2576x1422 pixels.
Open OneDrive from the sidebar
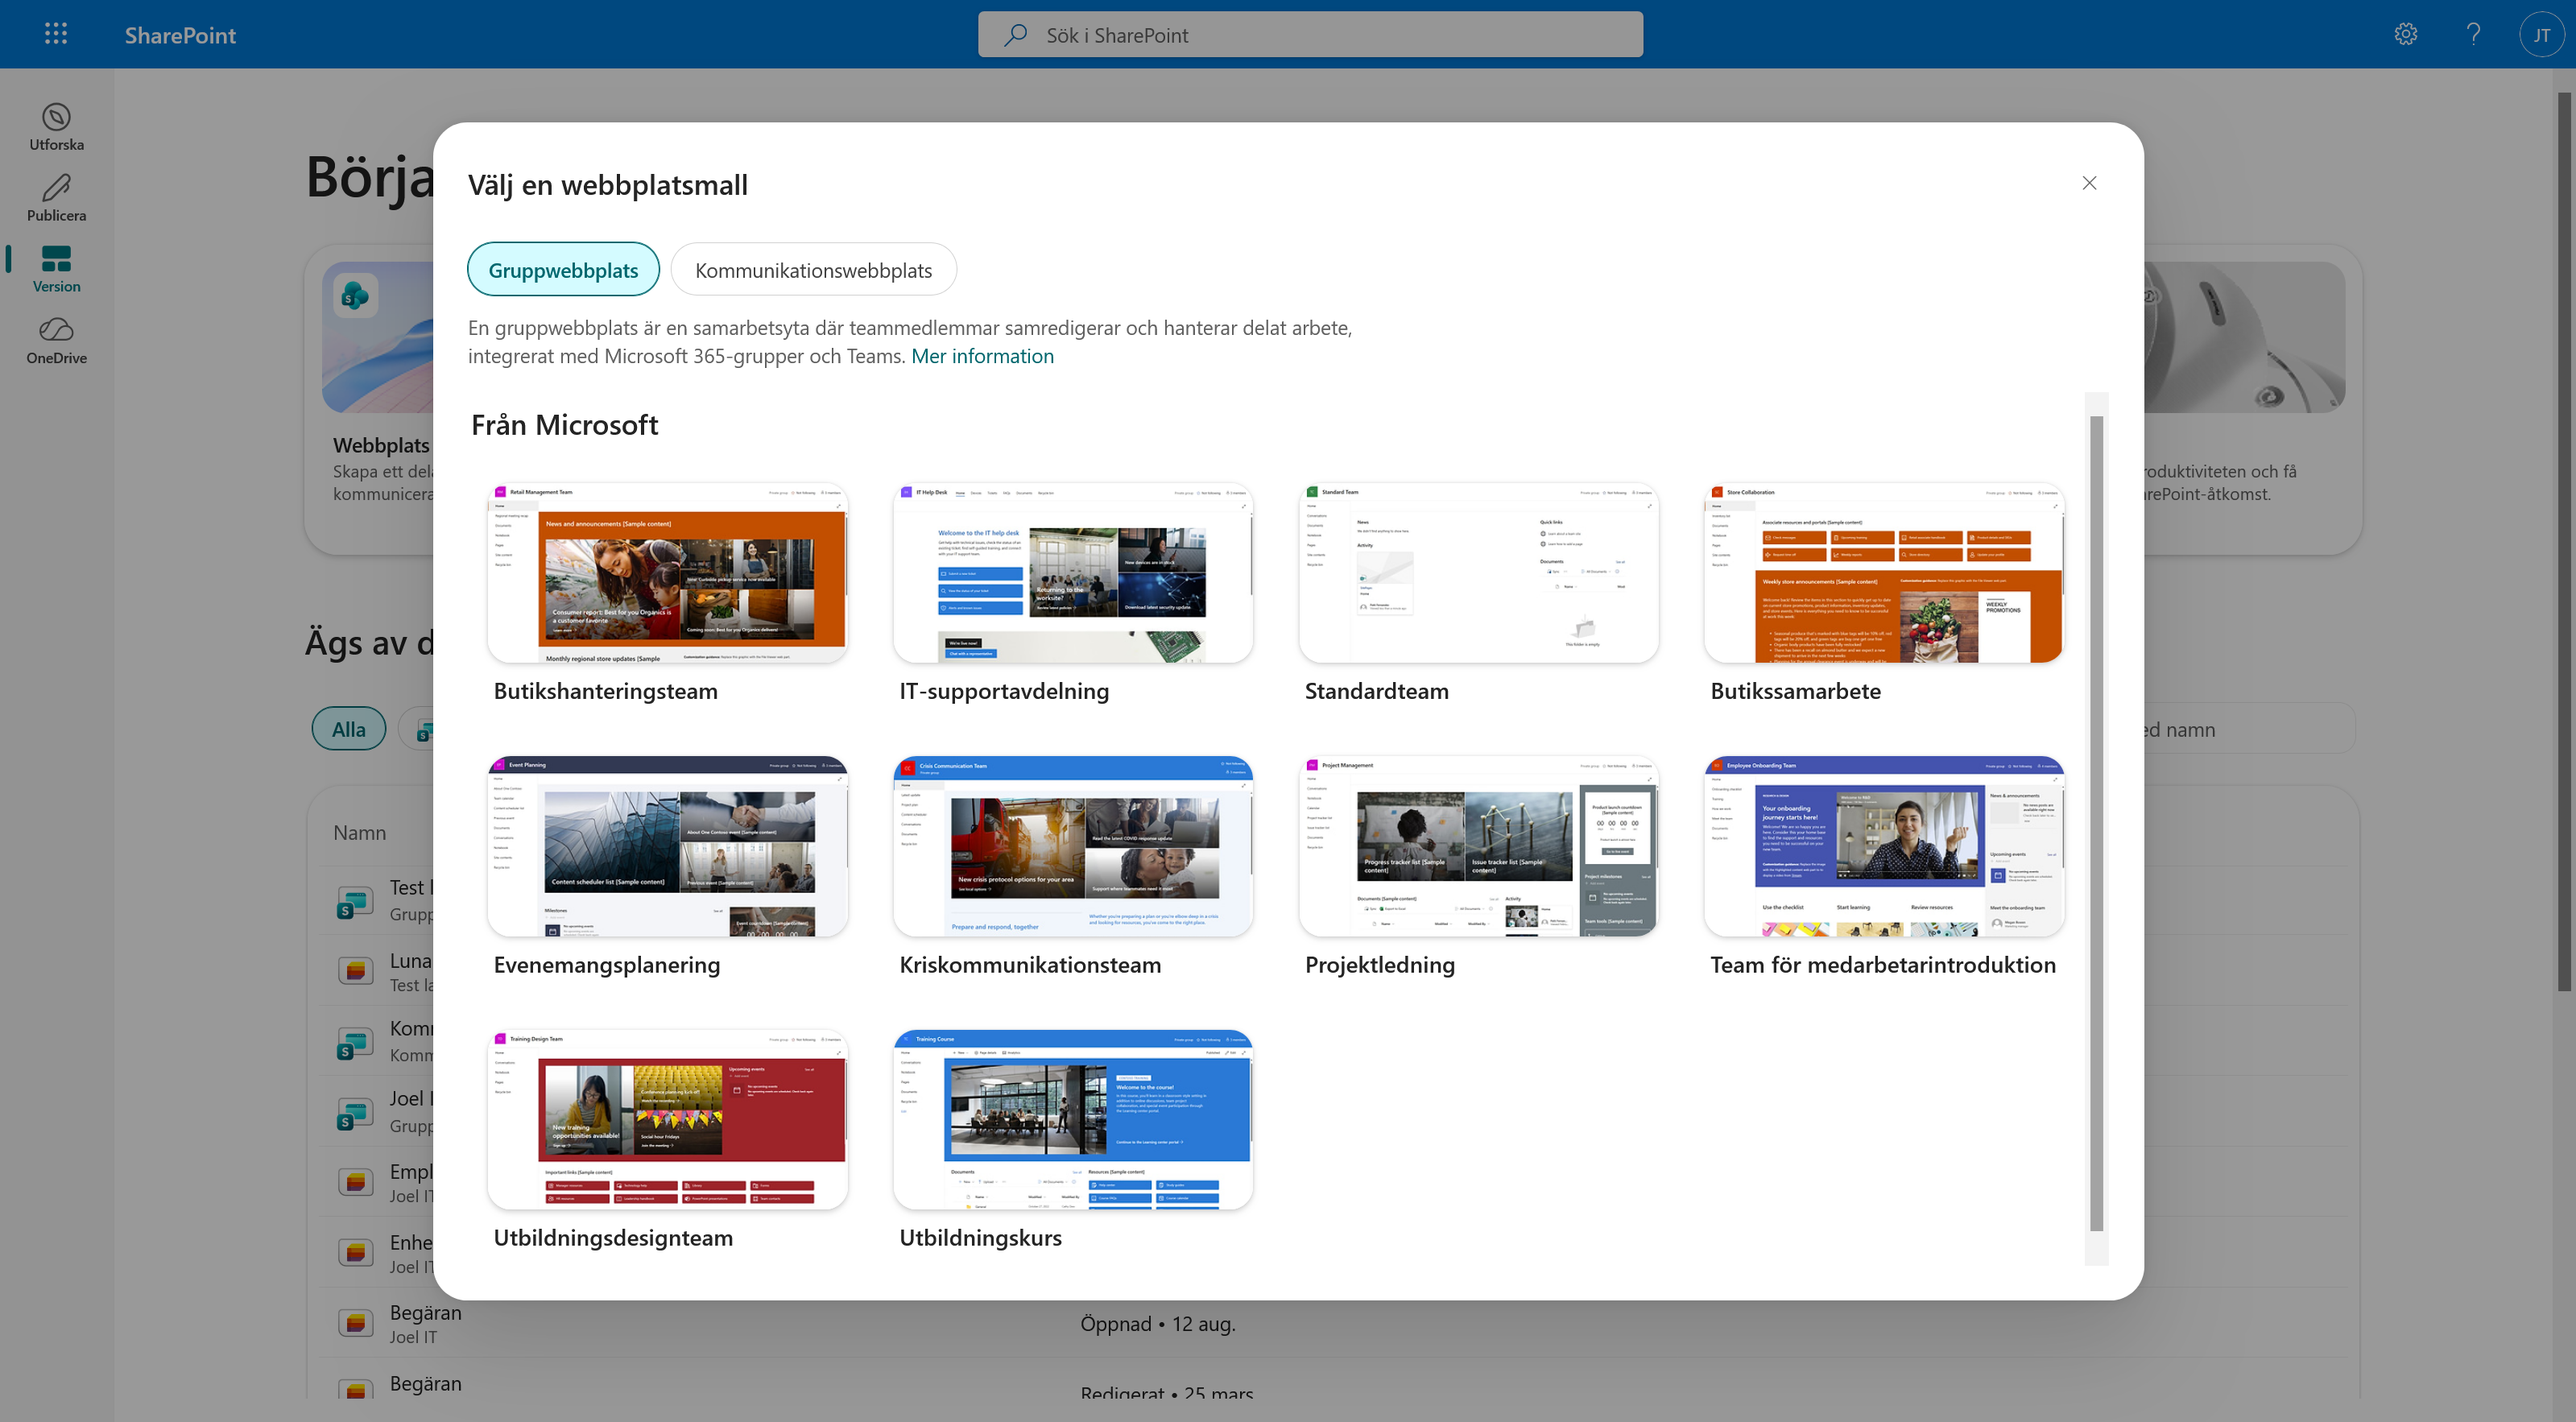(56, 341)
